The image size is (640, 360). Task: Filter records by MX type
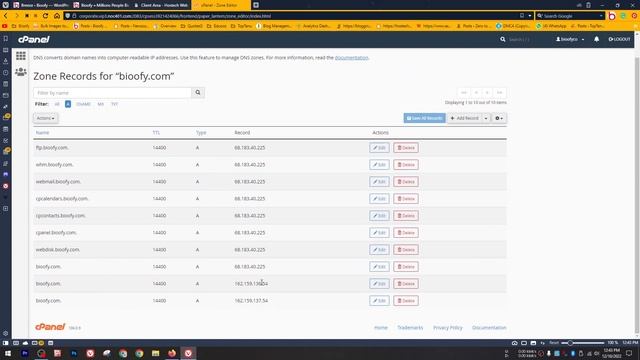coord(100,104)
